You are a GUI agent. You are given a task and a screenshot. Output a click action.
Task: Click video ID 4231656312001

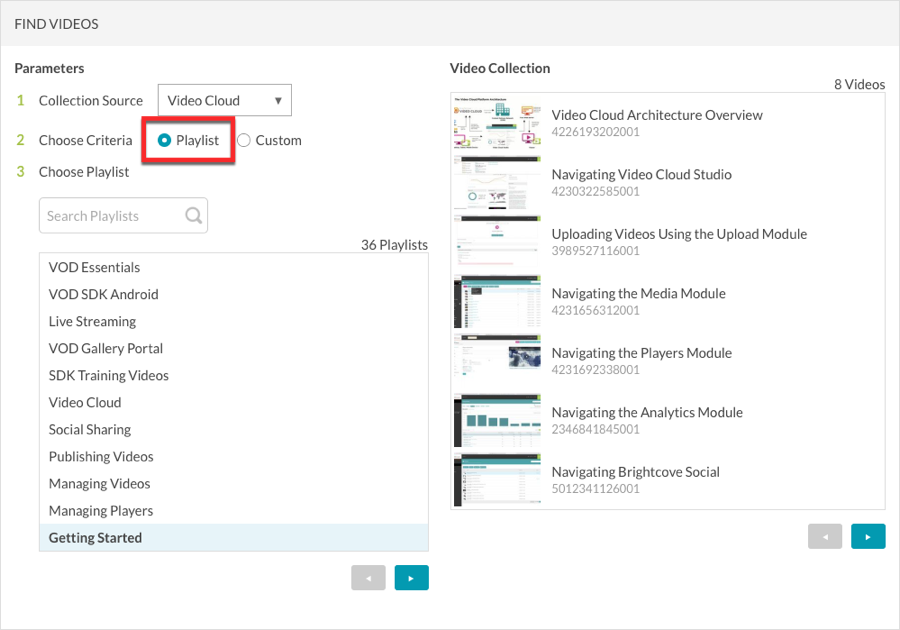click(595, 310)
